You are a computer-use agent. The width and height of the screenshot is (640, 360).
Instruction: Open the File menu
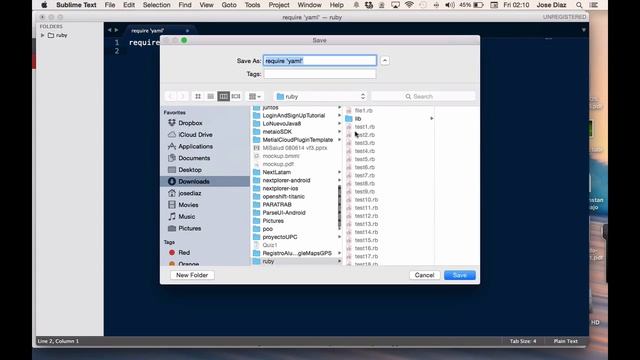110,5
